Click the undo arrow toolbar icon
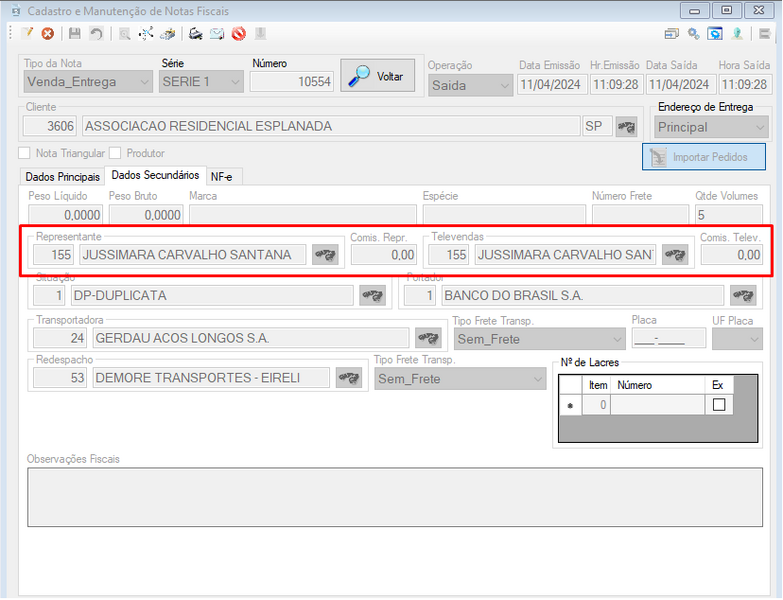This screenshot has width=783, height=600. 96,33
